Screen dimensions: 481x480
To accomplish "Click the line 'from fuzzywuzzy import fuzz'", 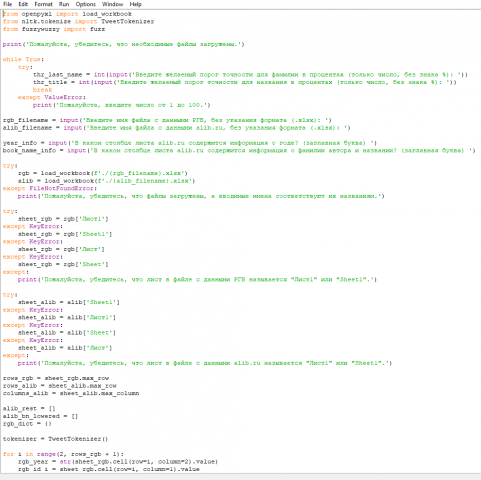I will point(54,29).
